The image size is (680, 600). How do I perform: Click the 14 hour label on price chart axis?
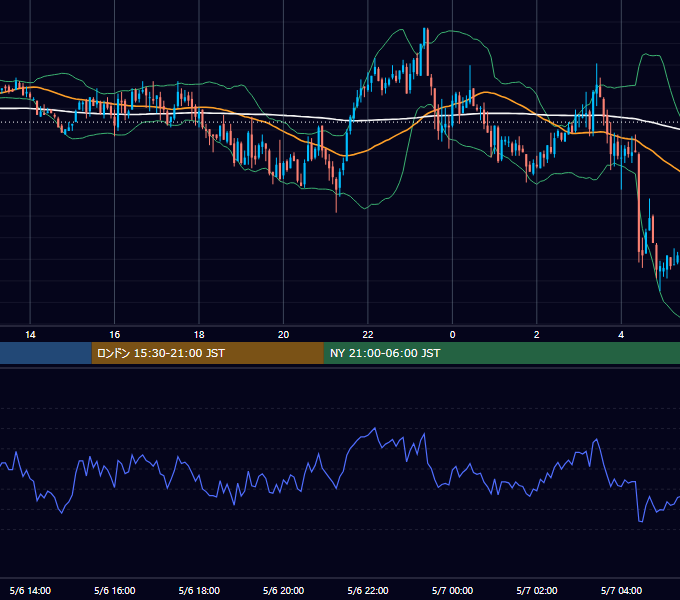30,335
